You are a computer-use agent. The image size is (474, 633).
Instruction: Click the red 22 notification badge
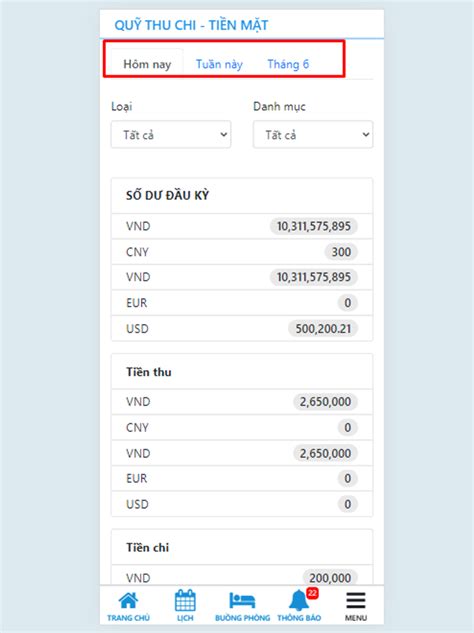tap(312, 593)
